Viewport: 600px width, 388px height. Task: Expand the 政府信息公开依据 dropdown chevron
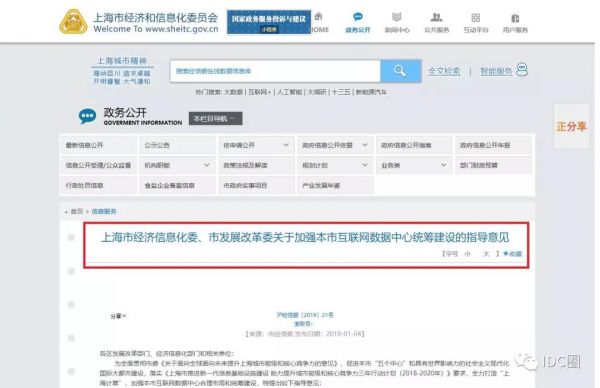point(365,145)
